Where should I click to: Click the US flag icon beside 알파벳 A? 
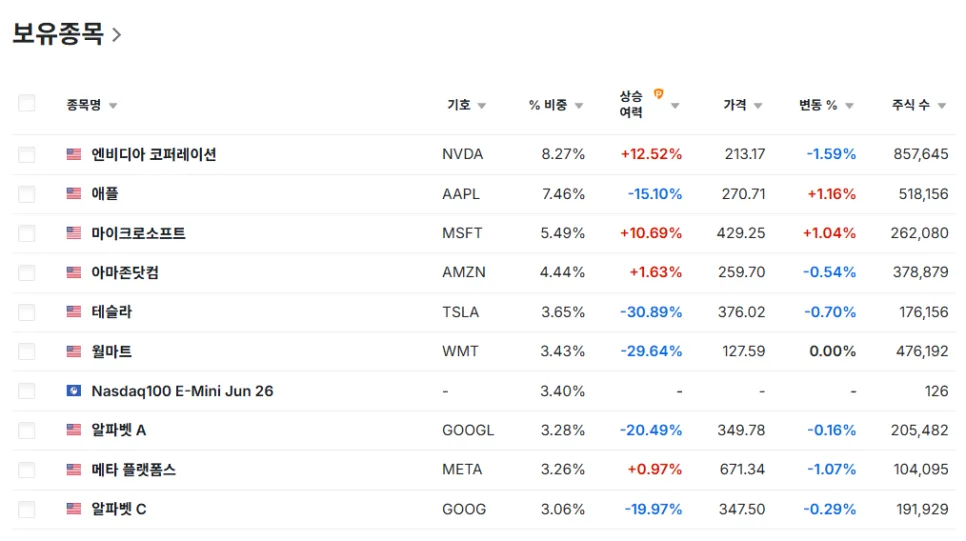74,430
